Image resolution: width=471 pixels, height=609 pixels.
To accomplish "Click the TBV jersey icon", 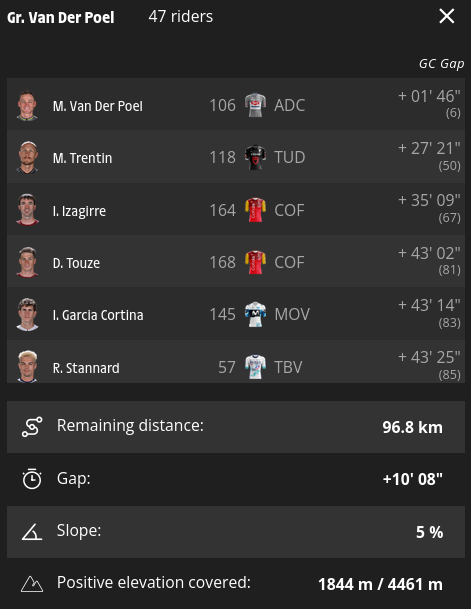I will click(x=255, y=367).
